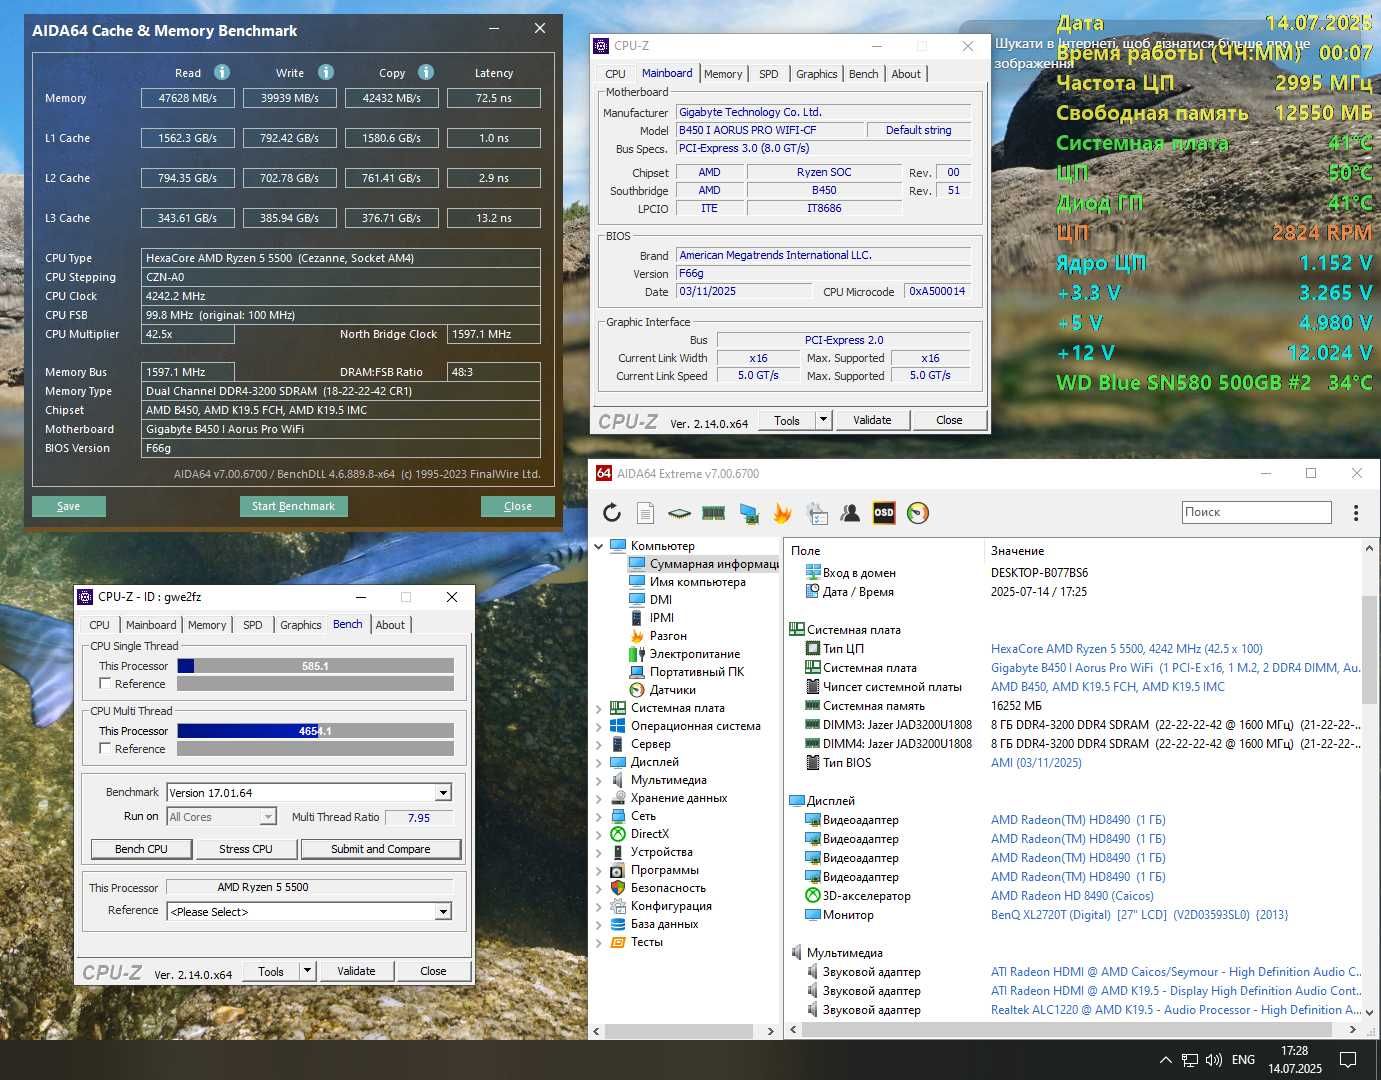Open About tab in CPU-Z Bench window
The image size is (1381, 1080).
point(390,625)
